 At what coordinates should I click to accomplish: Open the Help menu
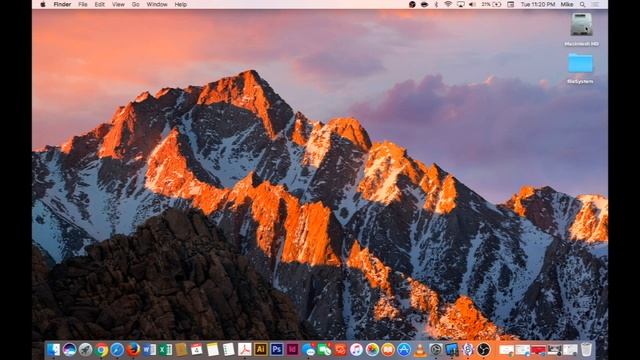[x=180, y=4]
